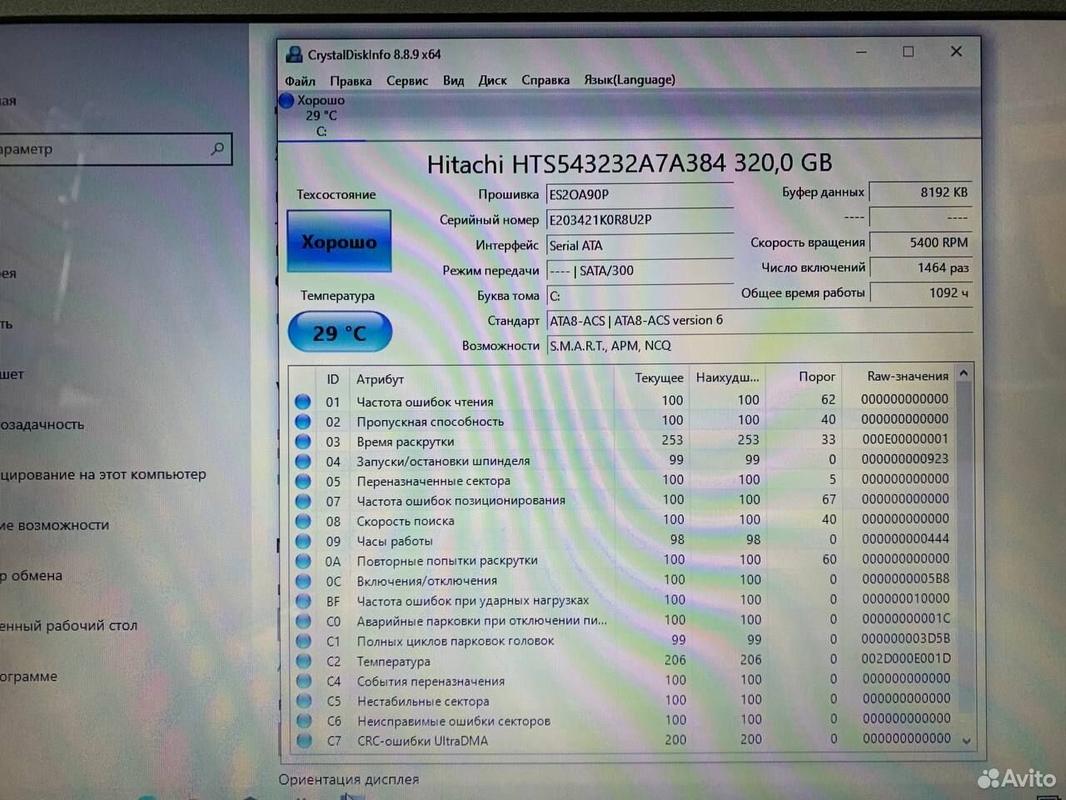This screenshot has height=800, width=1066.
Task: Click the Прошивка field ES2OA90P
Action: [640, 194]
